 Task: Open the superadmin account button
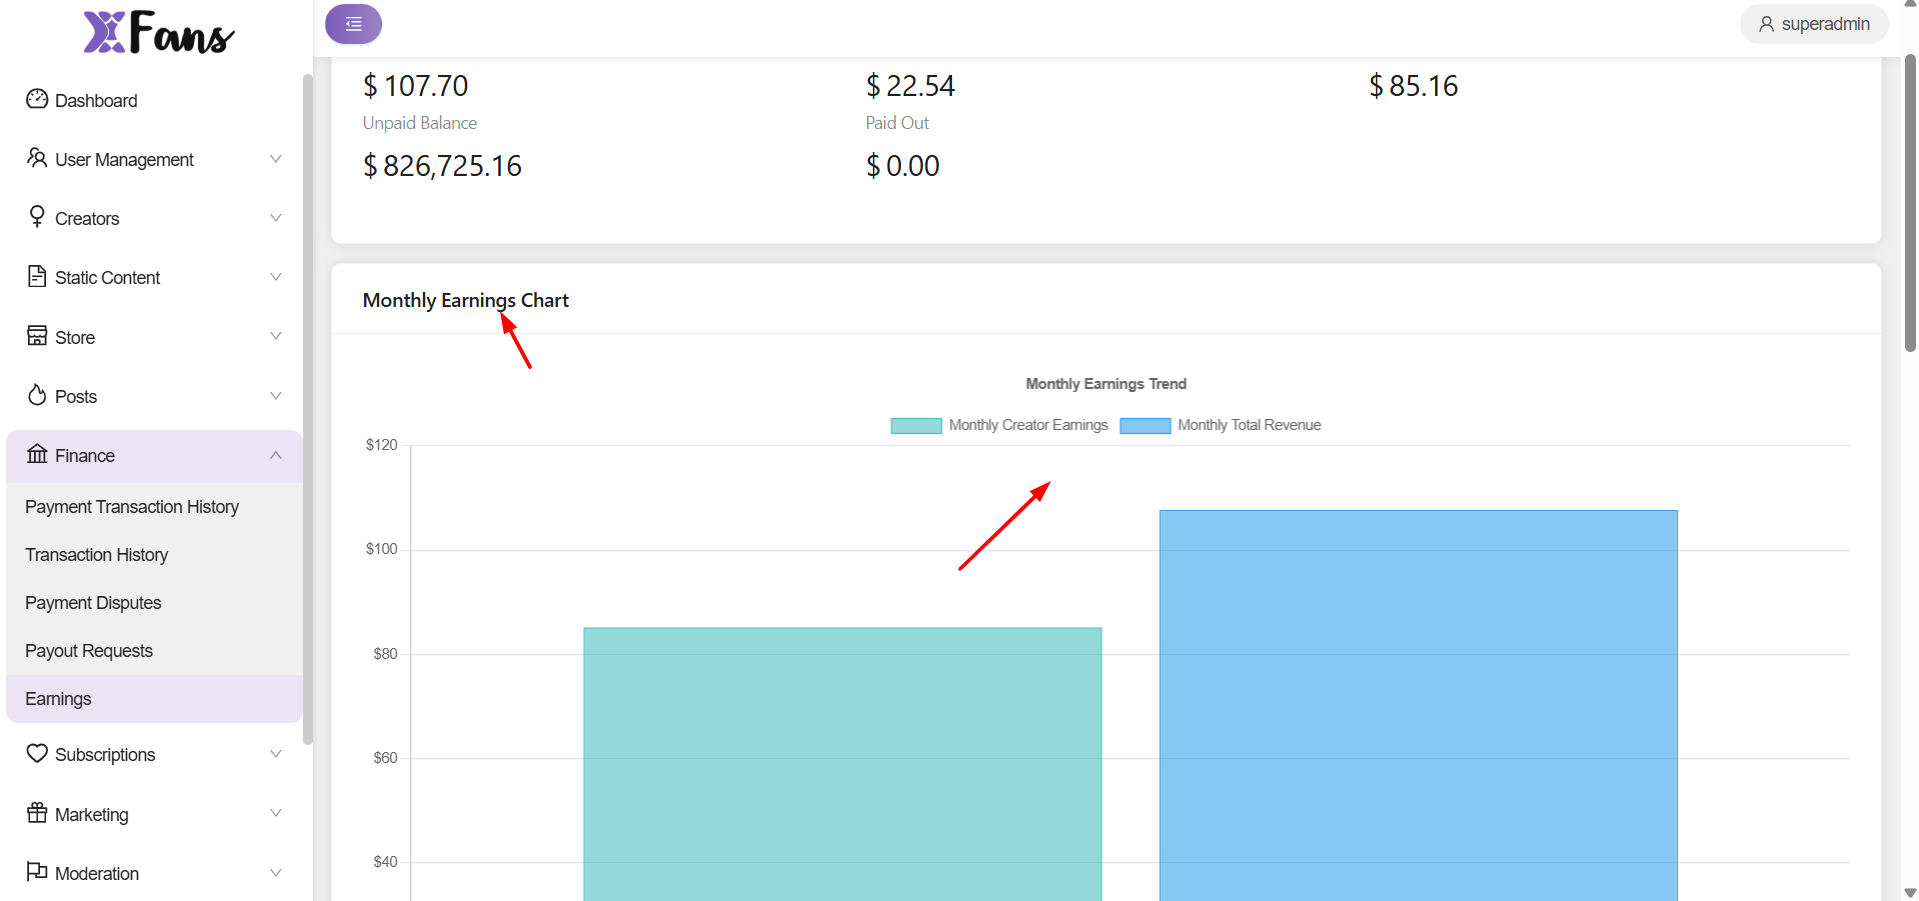(1814, 24)
